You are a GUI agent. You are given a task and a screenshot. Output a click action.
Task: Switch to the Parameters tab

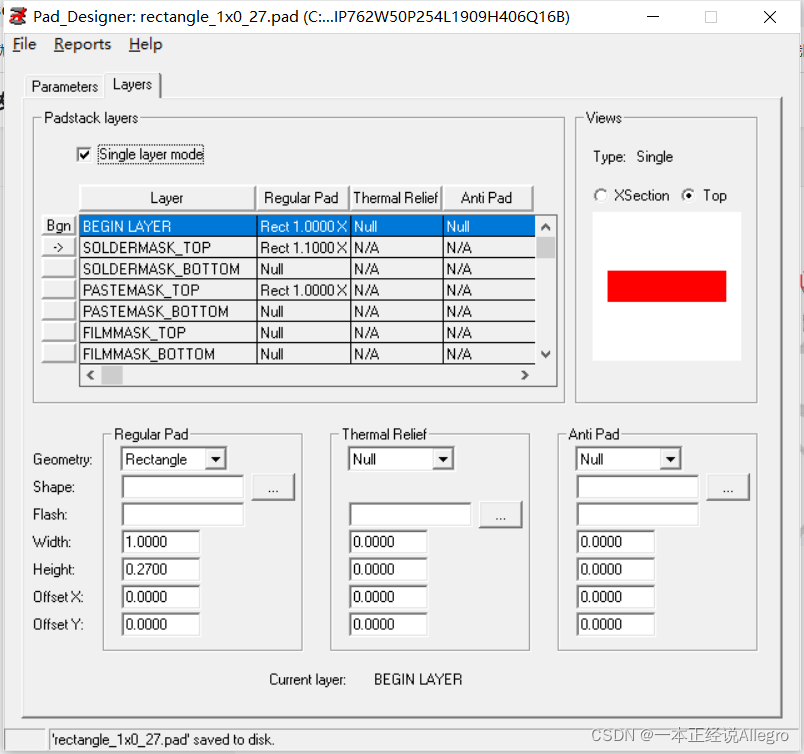click(65, 86)
